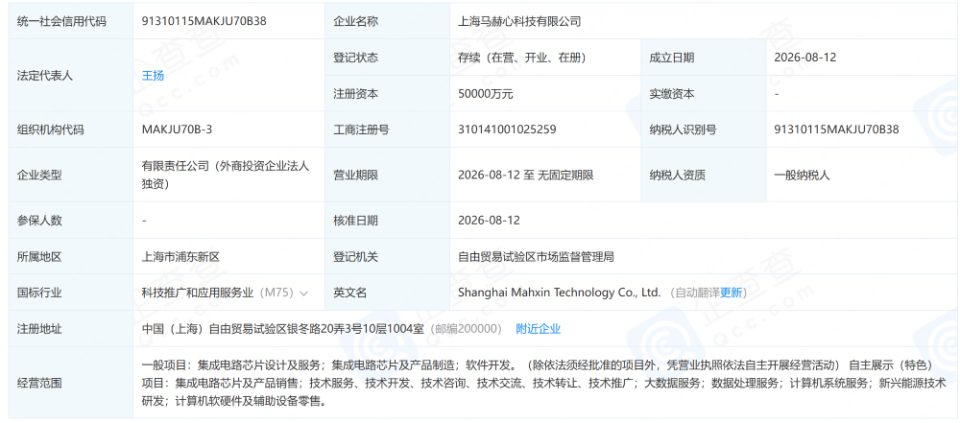Image resolution: width=960 pixels, height=423 pixels.
Task: Click the registration authority 自由贸易试验区市场监督管理局
Action: pos(536,256)
